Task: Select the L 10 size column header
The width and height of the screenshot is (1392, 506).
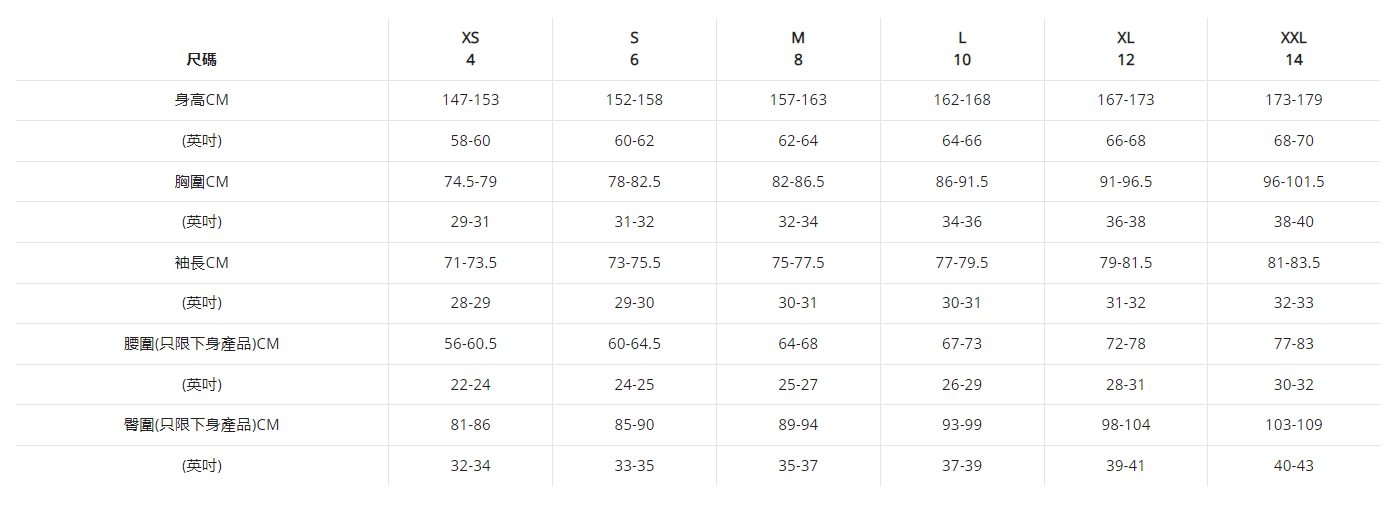Action: pos(962,49)
